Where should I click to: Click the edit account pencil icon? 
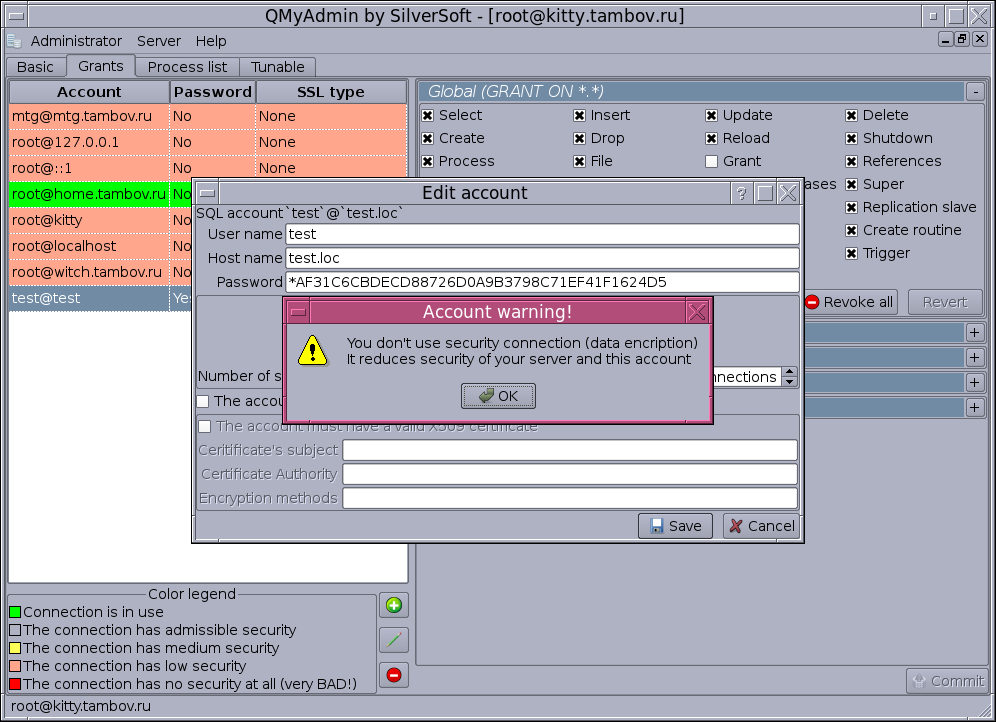pos(394,640)
